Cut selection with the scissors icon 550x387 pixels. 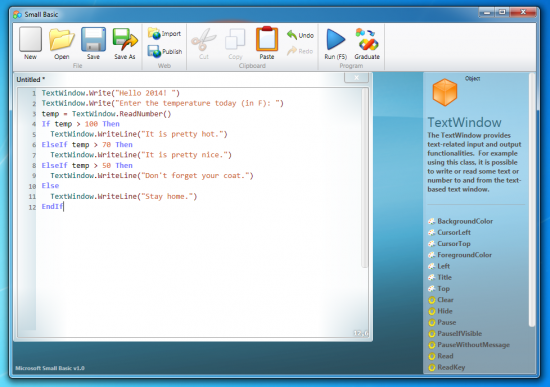click(204, 44)
